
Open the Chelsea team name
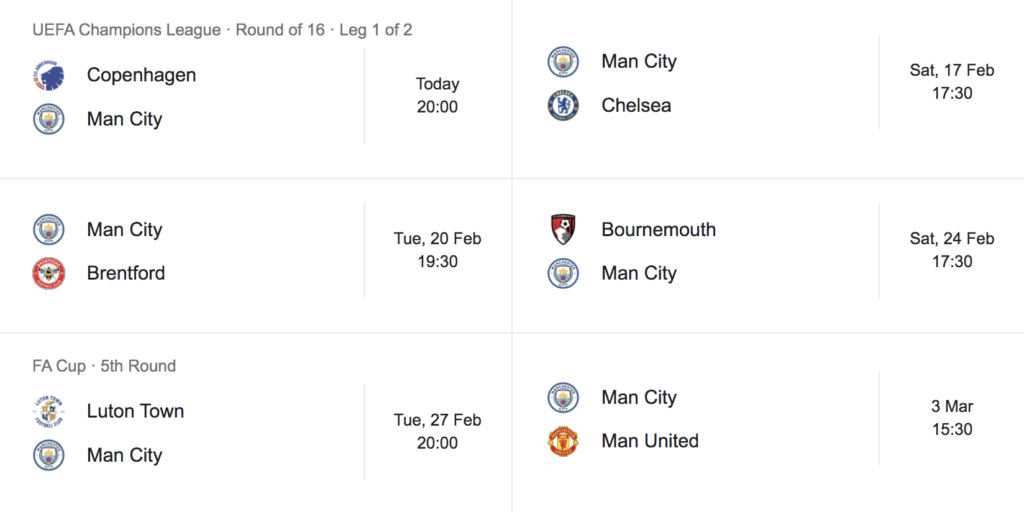point(636,105)
